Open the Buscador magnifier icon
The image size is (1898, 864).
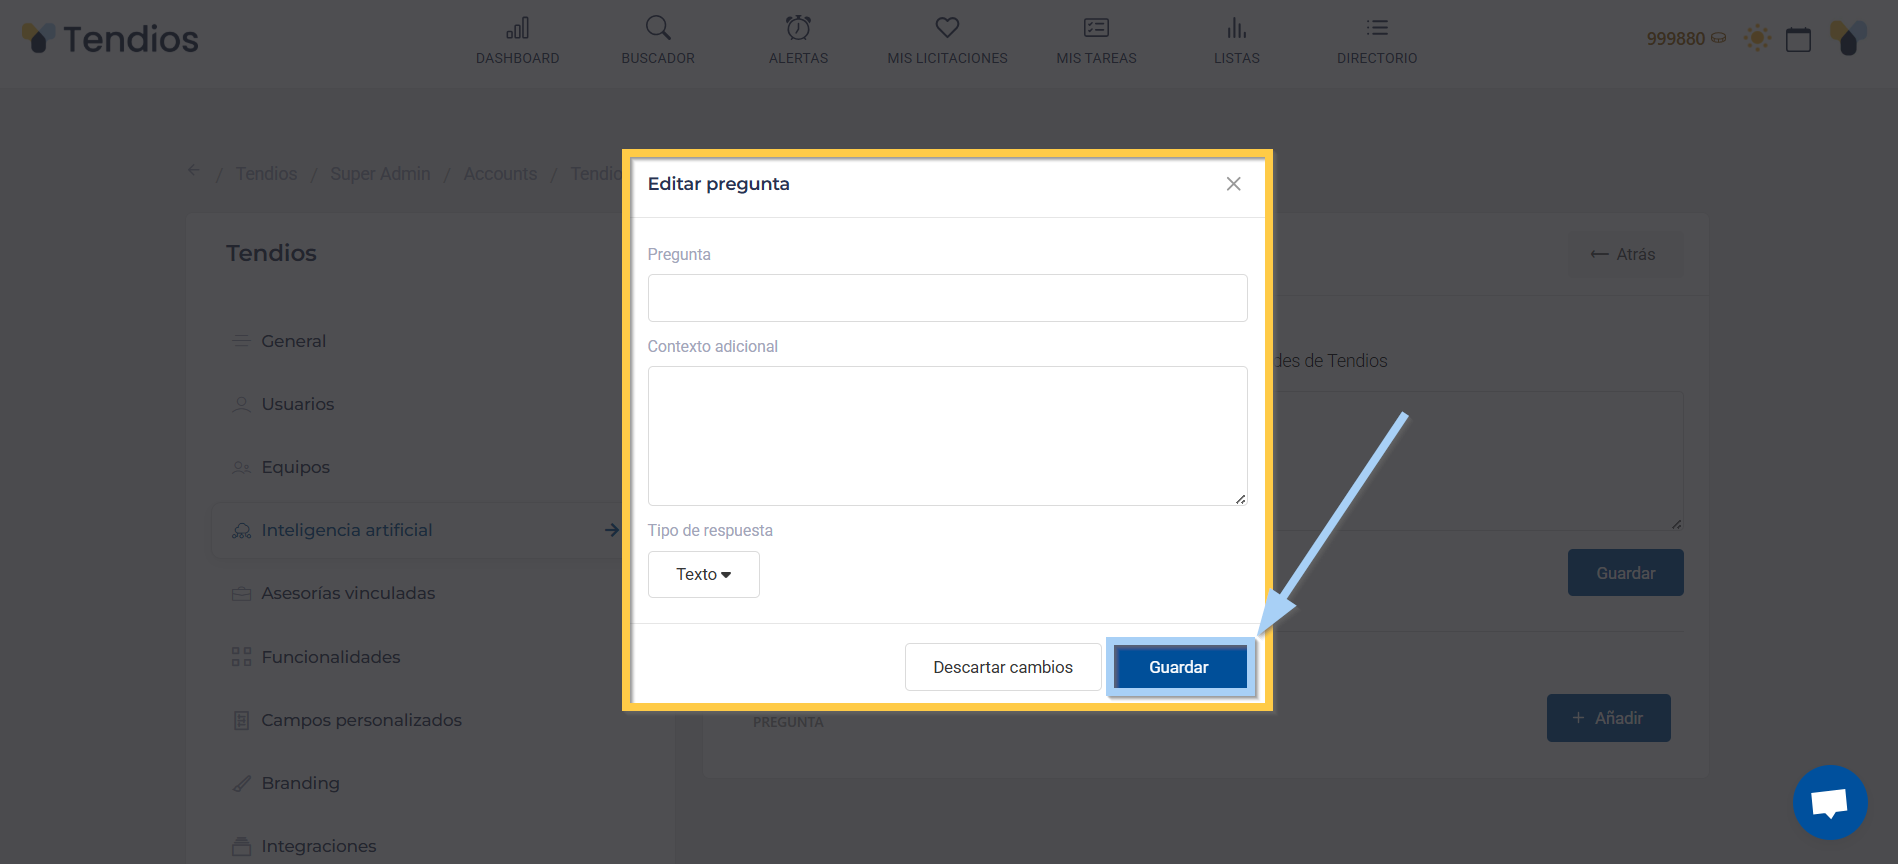coord(657,28)
